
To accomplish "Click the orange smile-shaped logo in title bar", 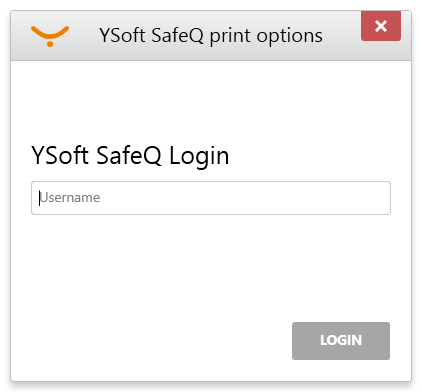I will pos(50,36).
